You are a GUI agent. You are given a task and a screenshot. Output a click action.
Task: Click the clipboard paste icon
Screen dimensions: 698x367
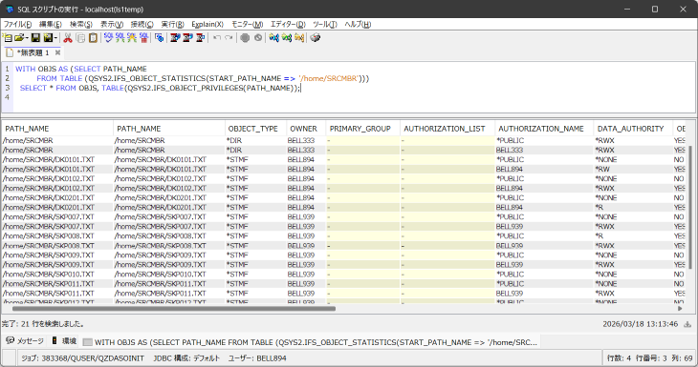[x=93, y=38]
